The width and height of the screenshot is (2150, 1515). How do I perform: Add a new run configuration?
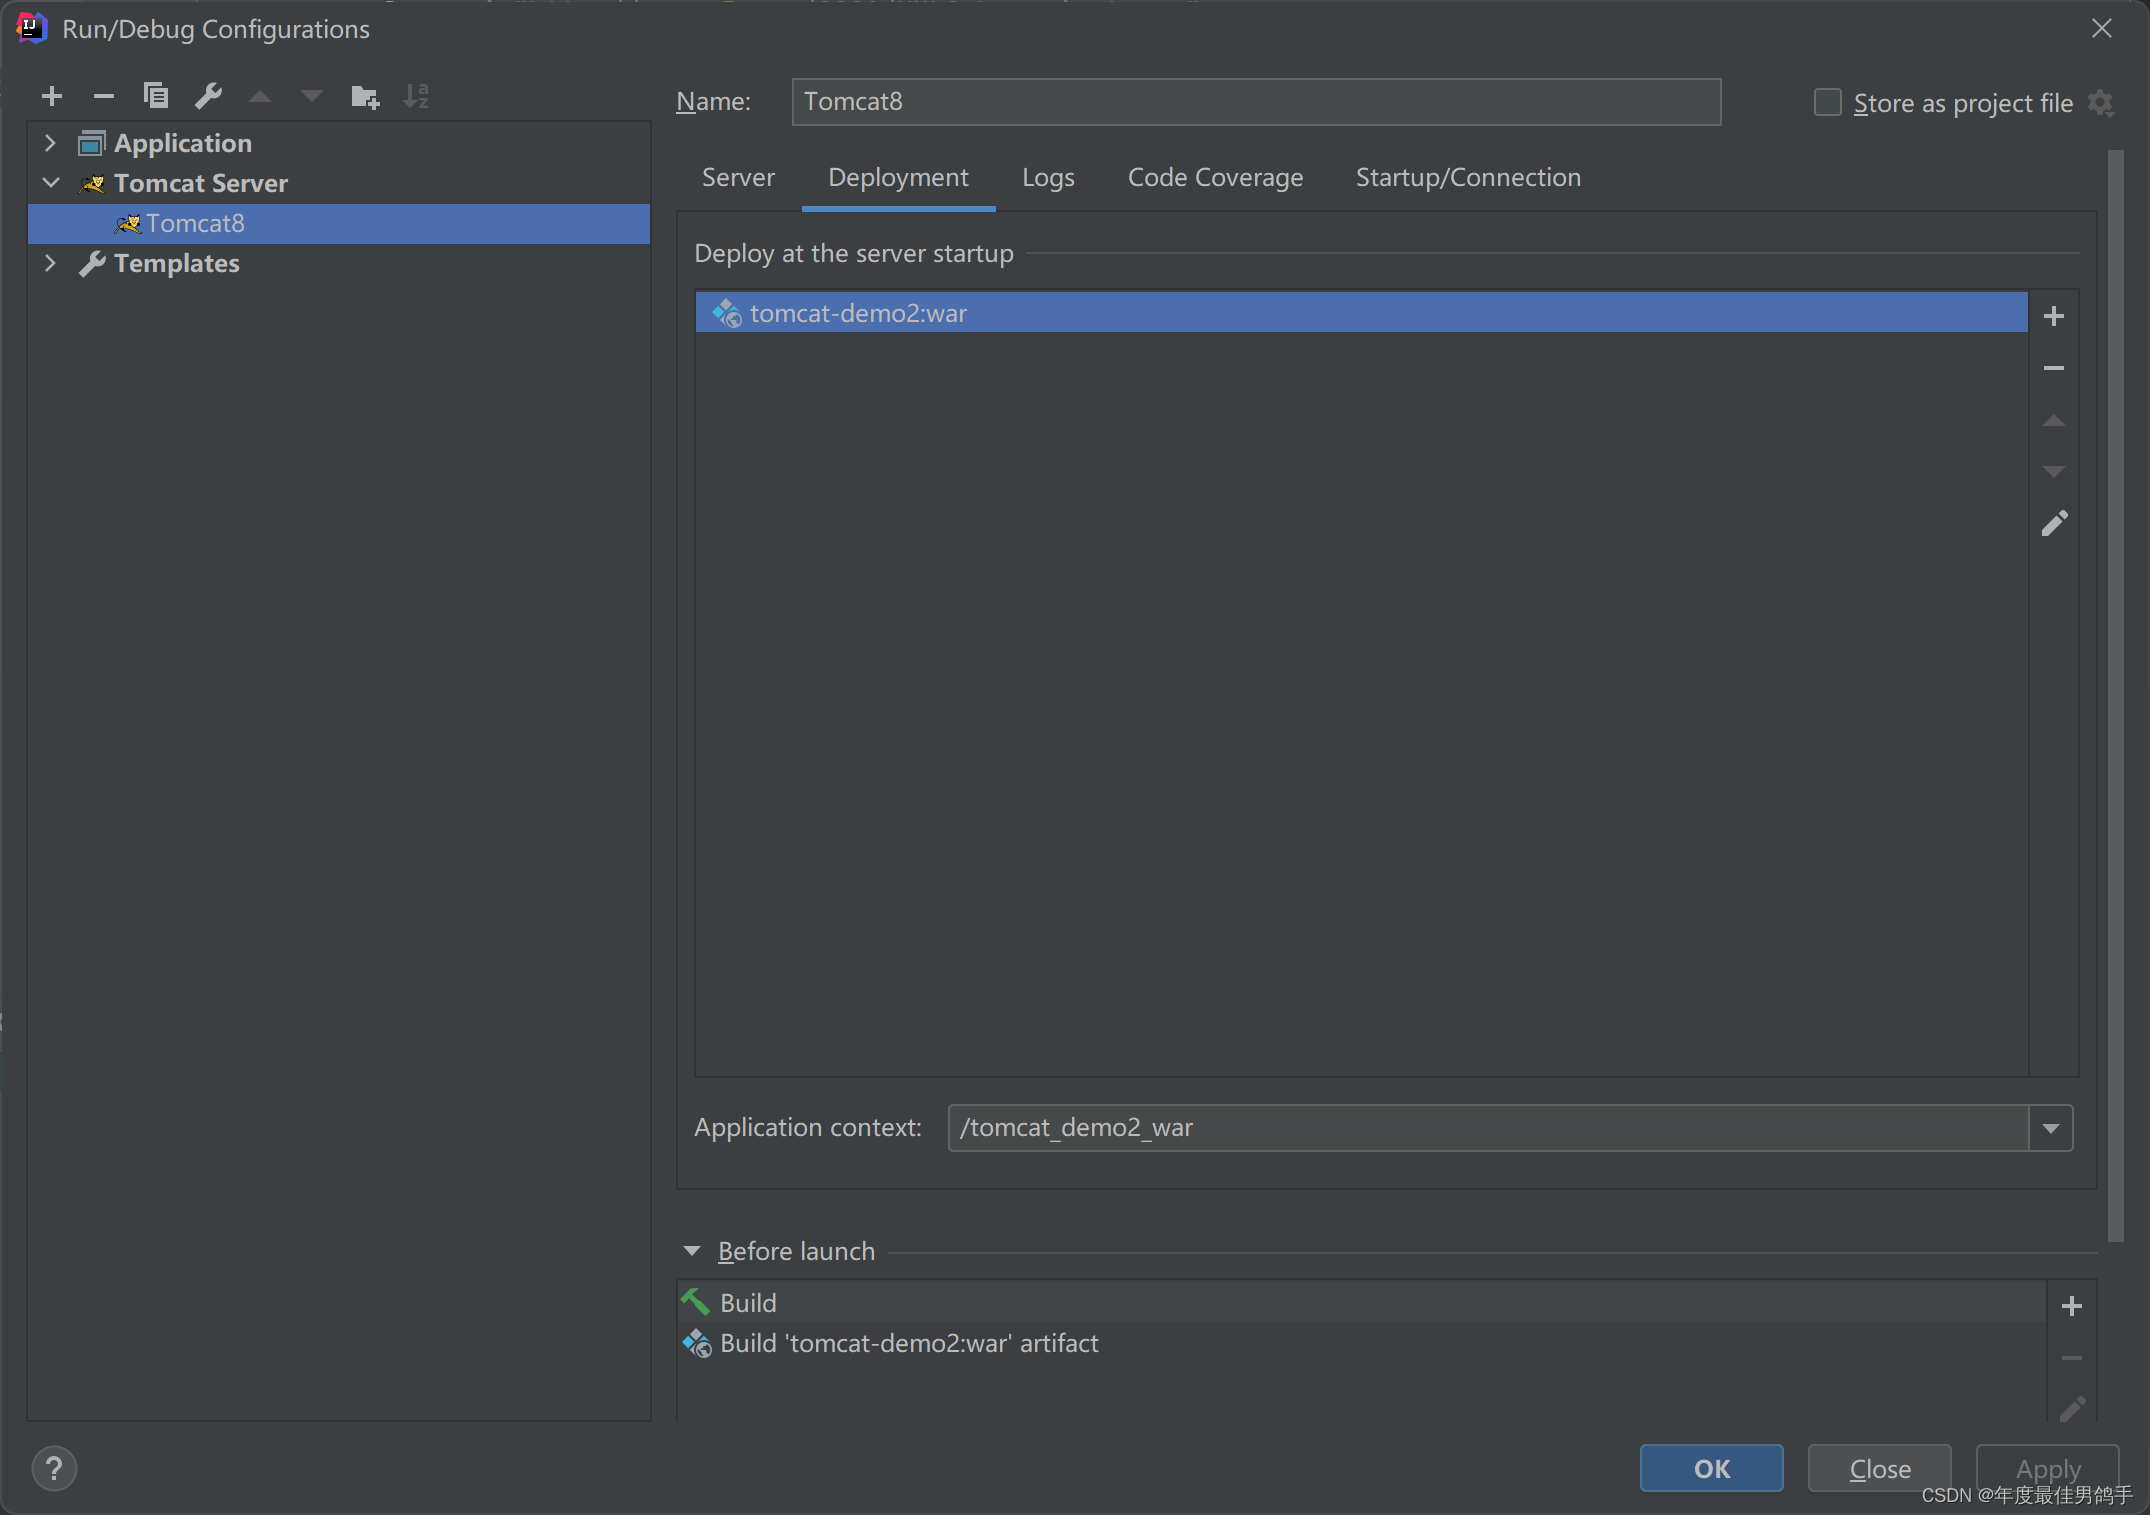point(52,96)
